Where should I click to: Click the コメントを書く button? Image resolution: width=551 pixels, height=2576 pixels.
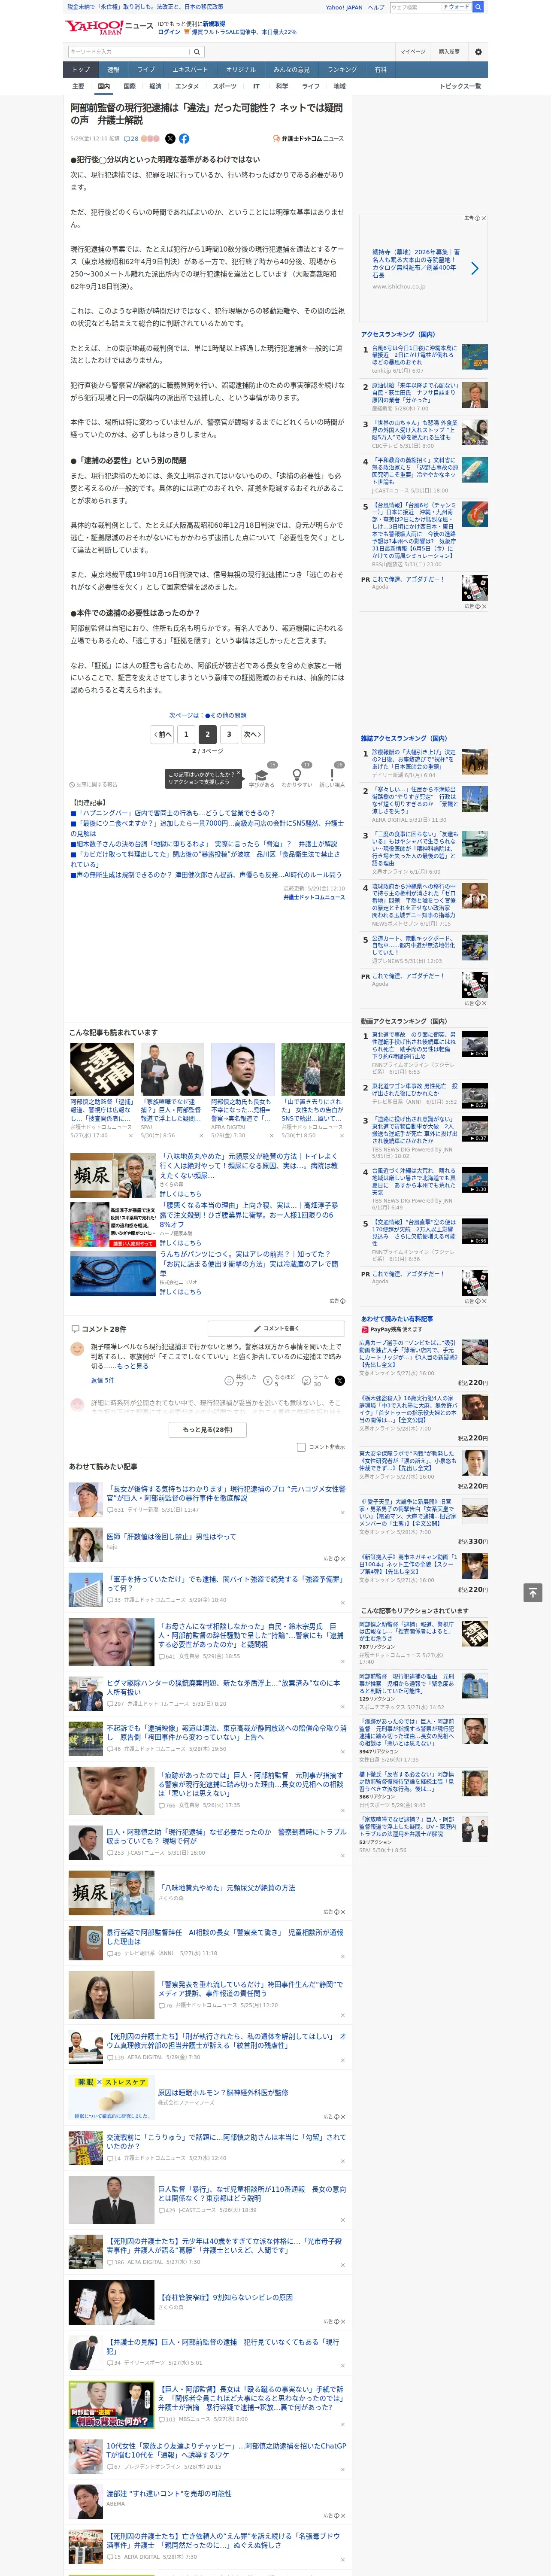coord(276,1329)
